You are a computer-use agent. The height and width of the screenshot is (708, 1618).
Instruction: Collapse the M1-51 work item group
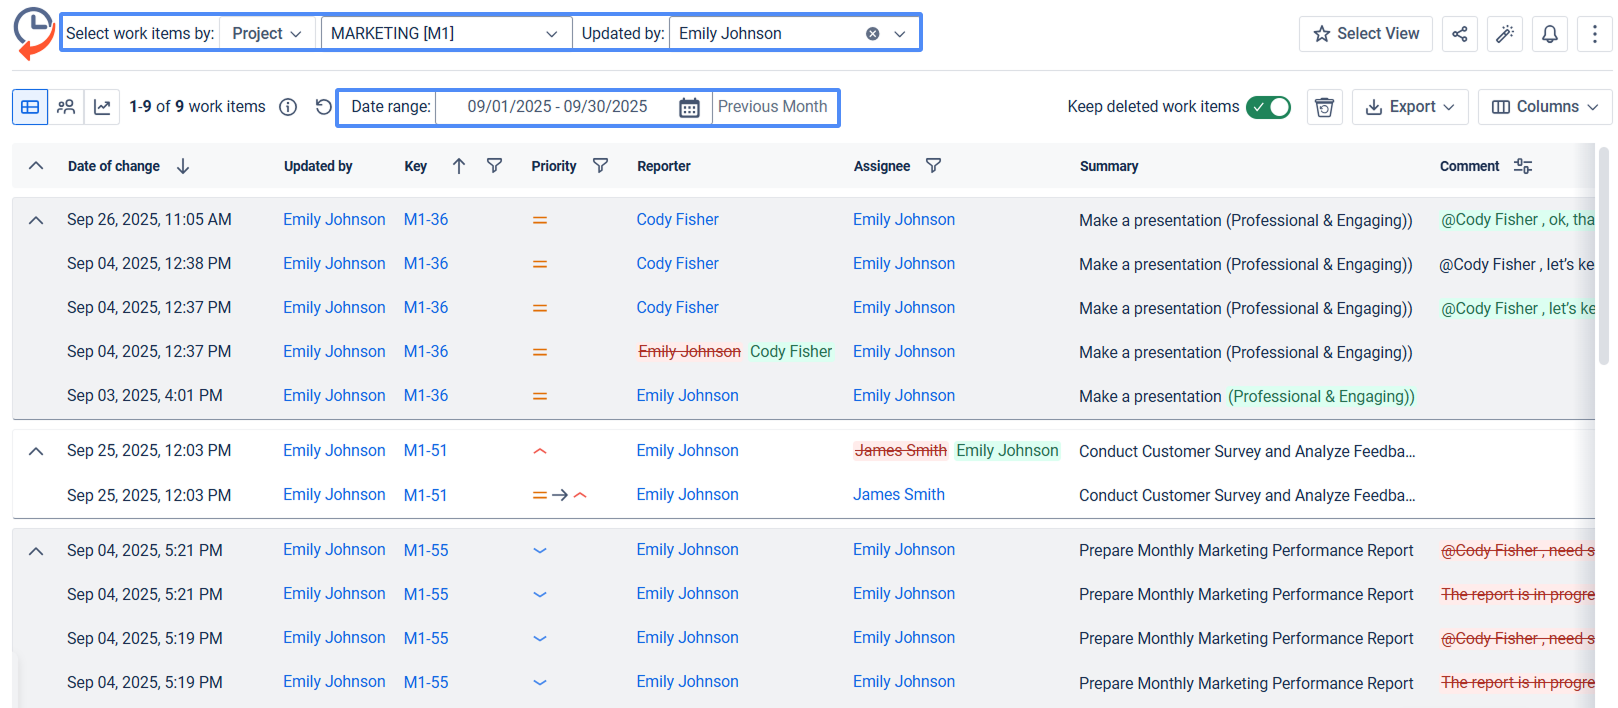click(36, 451)
